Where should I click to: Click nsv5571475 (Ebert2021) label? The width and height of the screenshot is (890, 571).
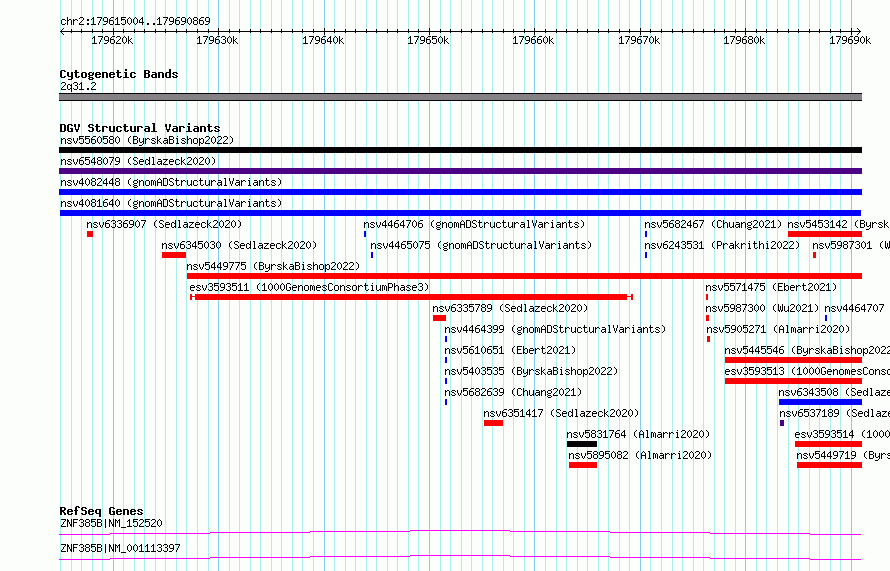[771, 287]
